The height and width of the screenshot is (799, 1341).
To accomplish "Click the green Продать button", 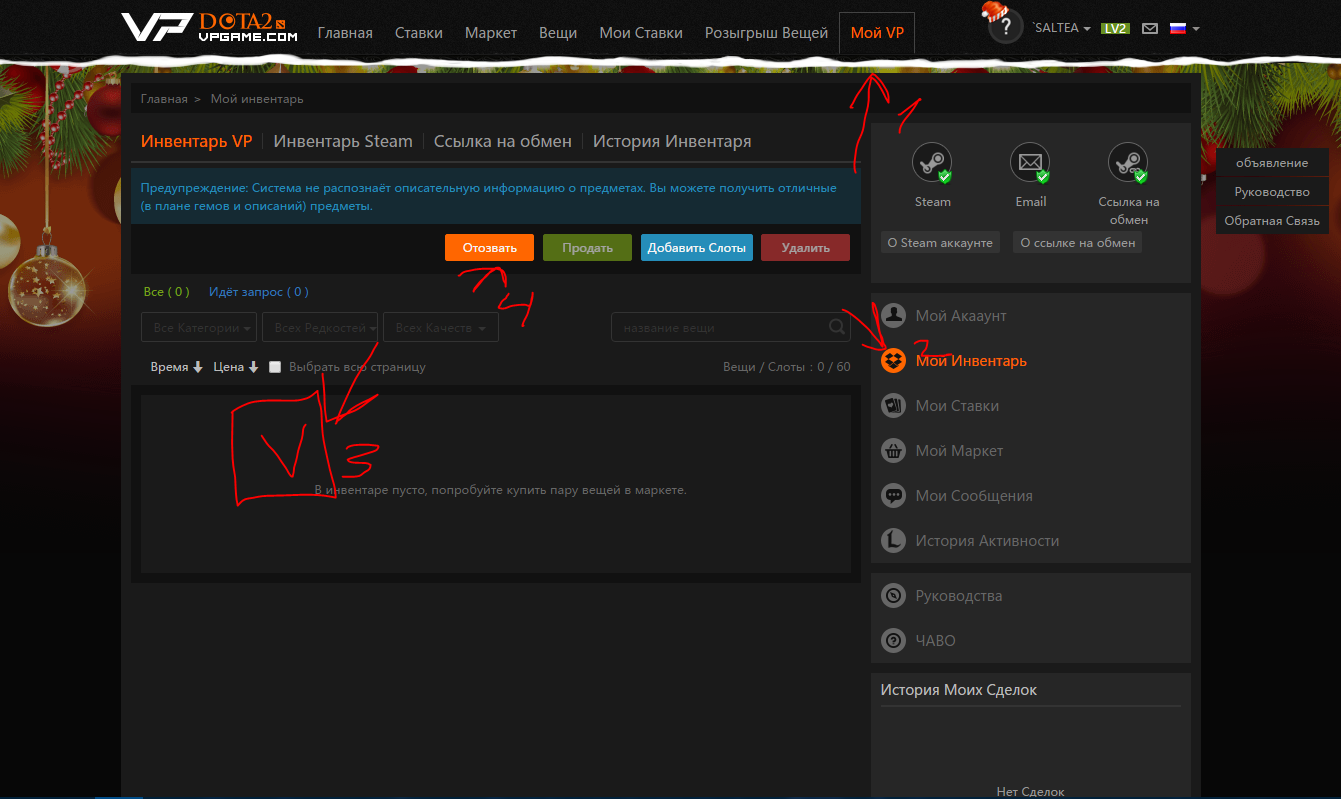I will click(587, 248).
